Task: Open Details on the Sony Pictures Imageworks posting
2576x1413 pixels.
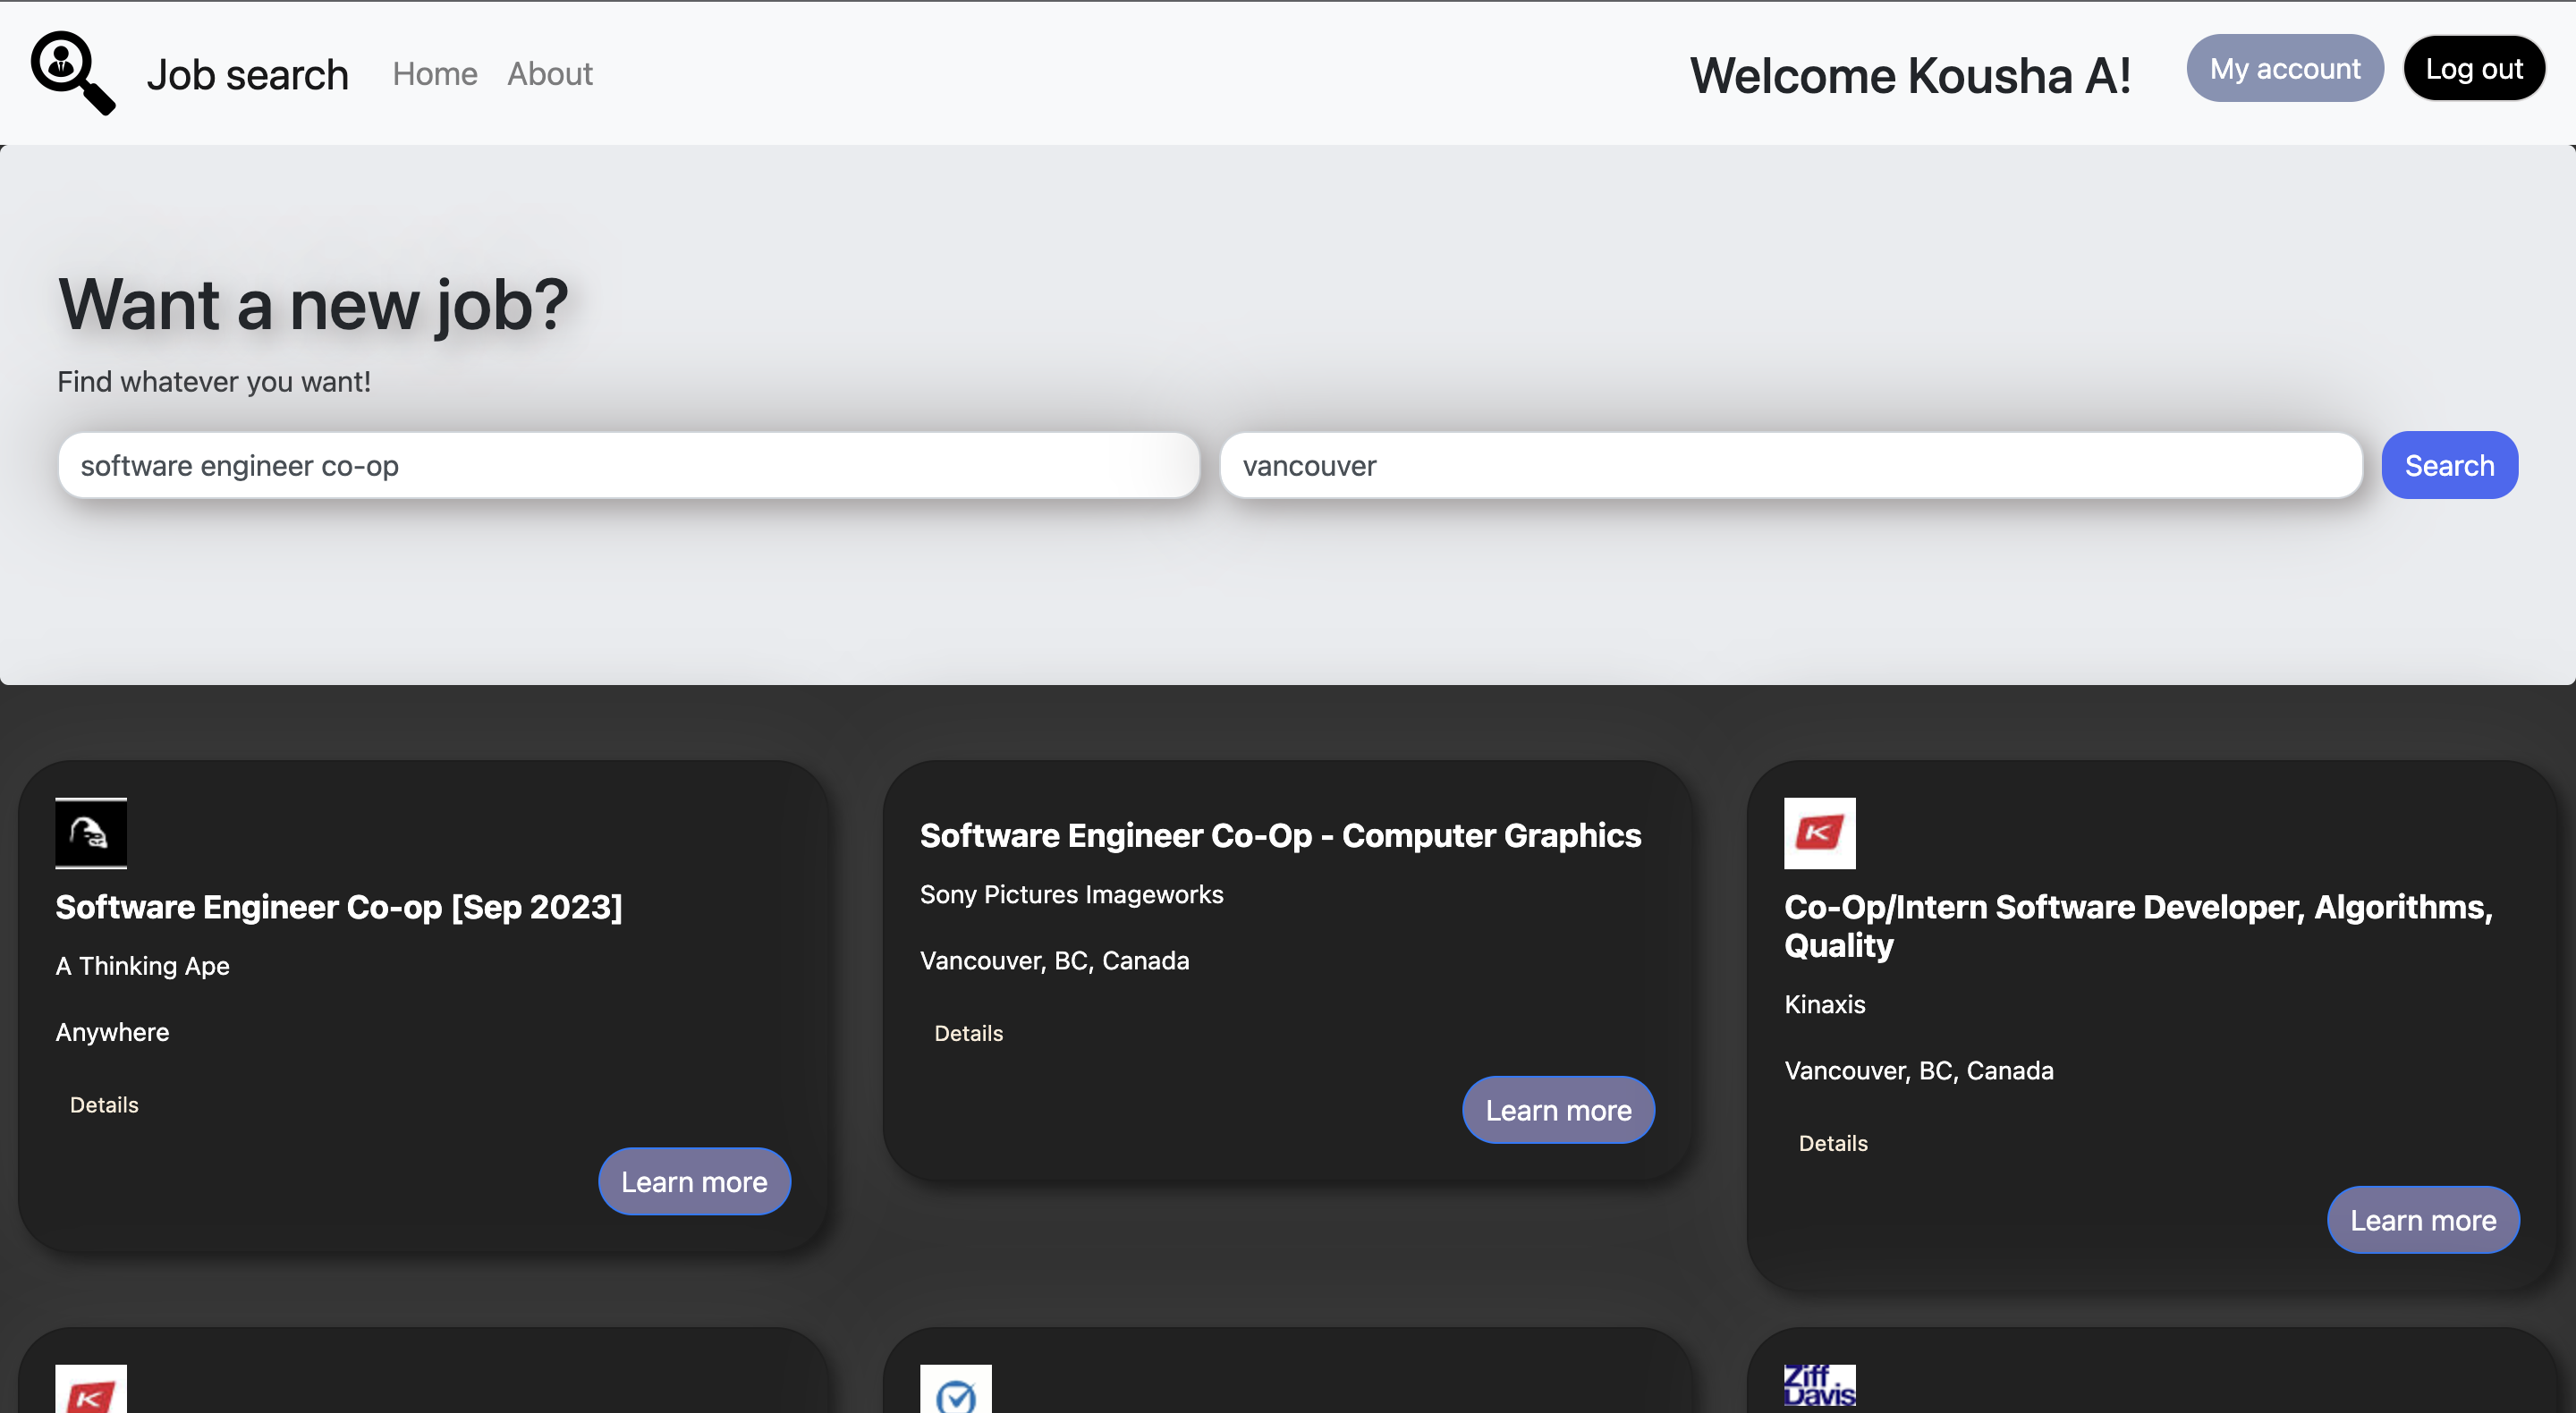Action: [x=967, y=1033]
